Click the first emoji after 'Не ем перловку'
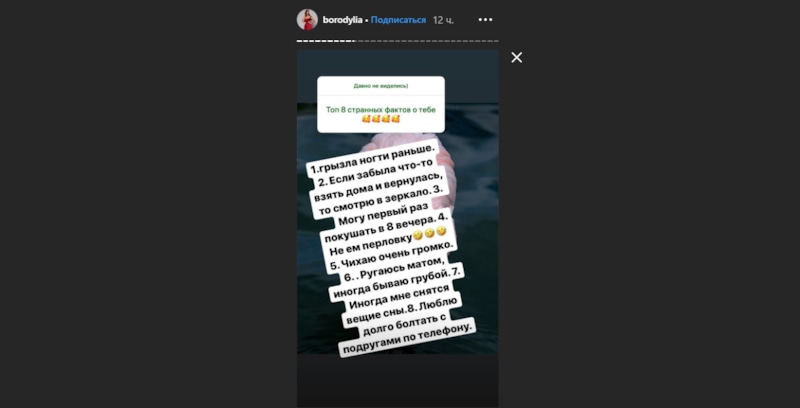This screenshot has height=408, width=800. [x=418, y=235]
